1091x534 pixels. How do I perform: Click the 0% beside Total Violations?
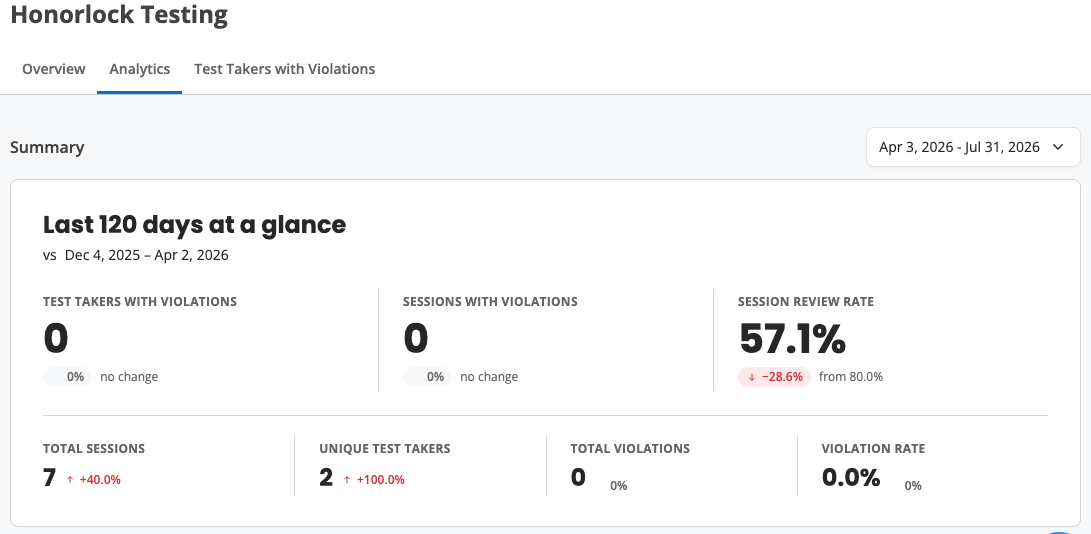pyautogui.click(x=619, y=485)
